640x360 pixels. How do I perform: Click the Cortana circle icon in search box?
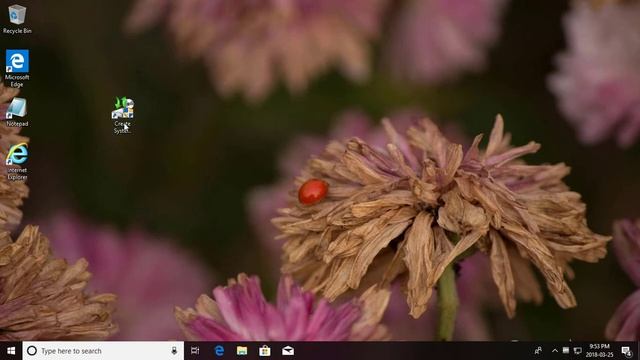(x=31, y=351)
